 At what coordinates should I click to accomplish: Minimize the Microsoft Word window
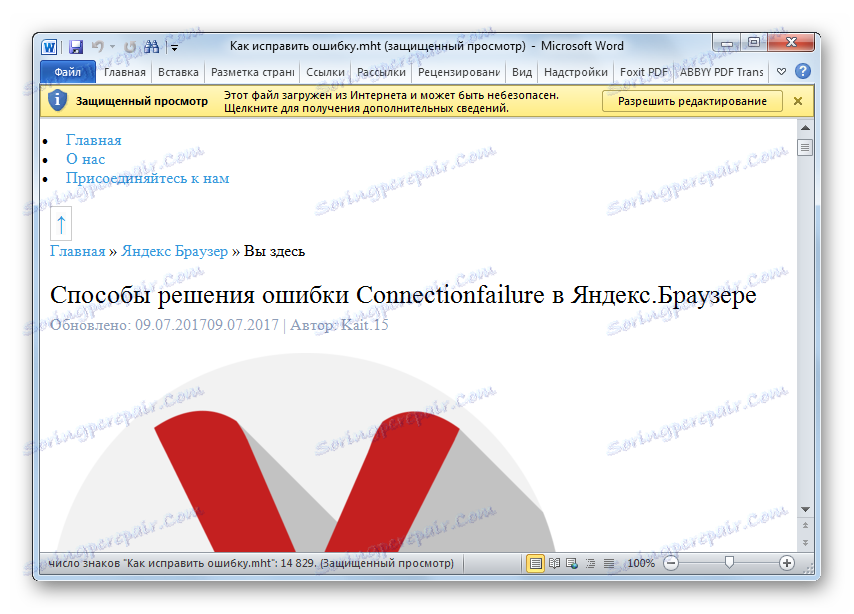pos(727,43)
